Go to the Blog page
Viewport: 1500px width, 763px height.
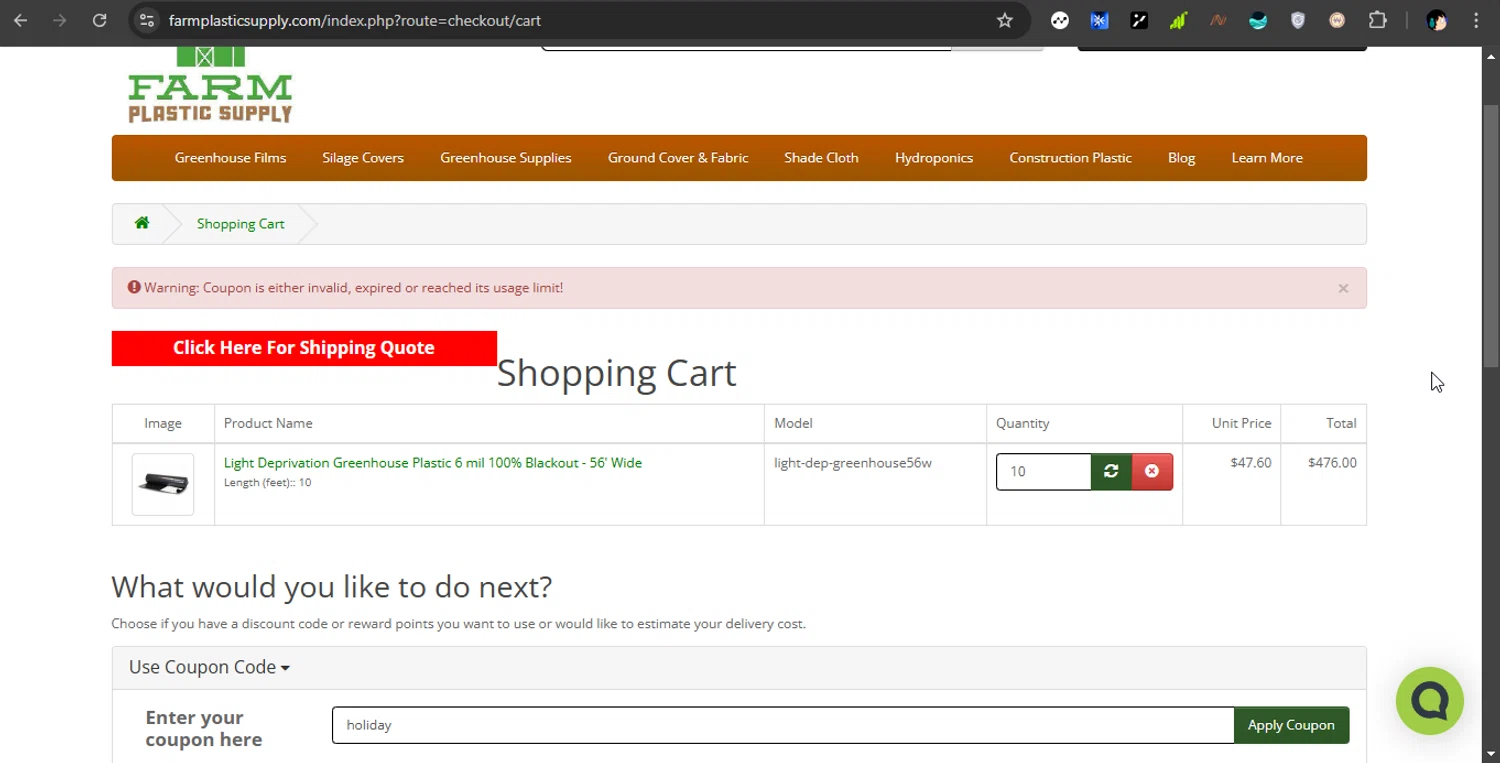pyautogui.click(x=1181, y=158)
